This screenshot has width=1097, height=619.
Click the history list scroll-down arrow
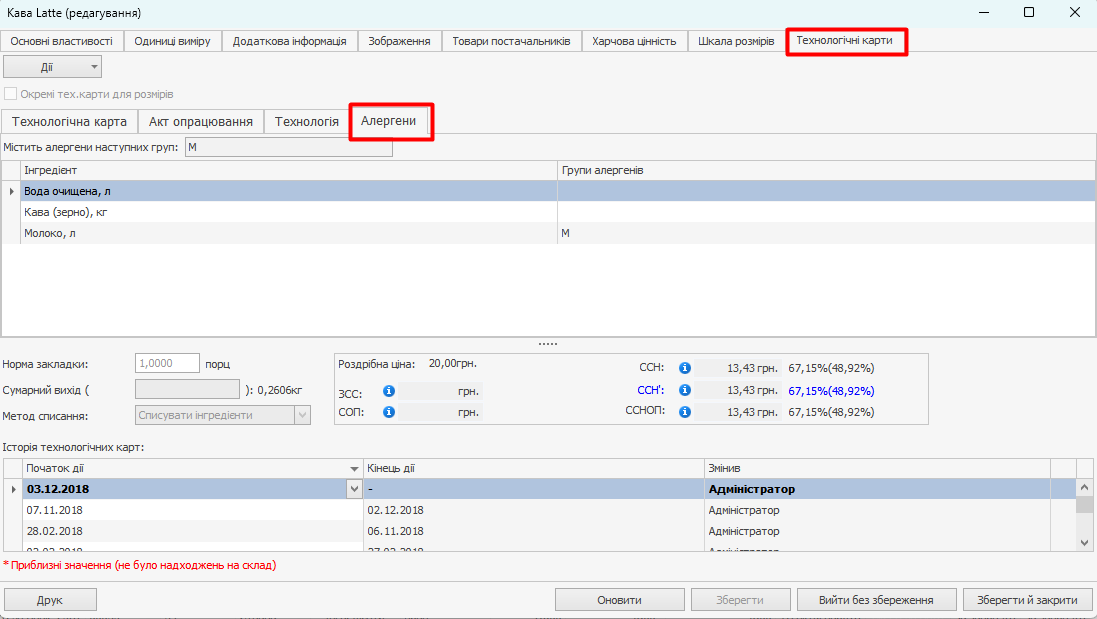pos(1085,541)
